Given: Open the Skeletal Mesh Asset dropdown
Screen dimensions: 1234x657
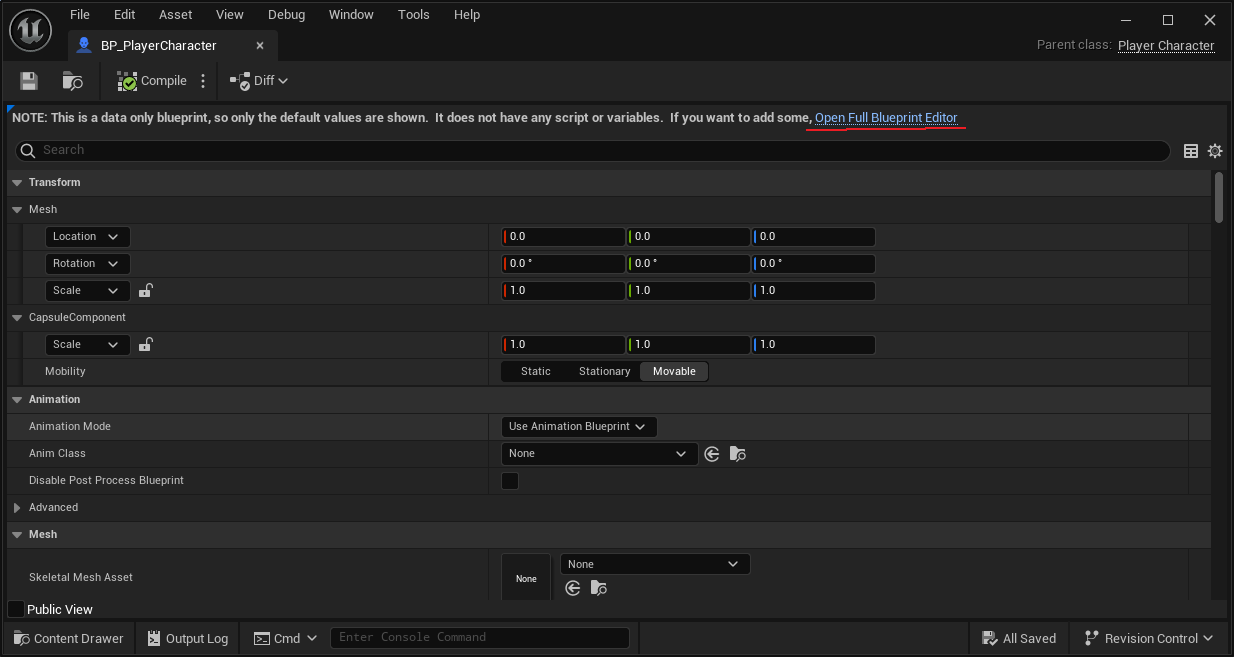Looking at the screenshot, I should (655, 565).
